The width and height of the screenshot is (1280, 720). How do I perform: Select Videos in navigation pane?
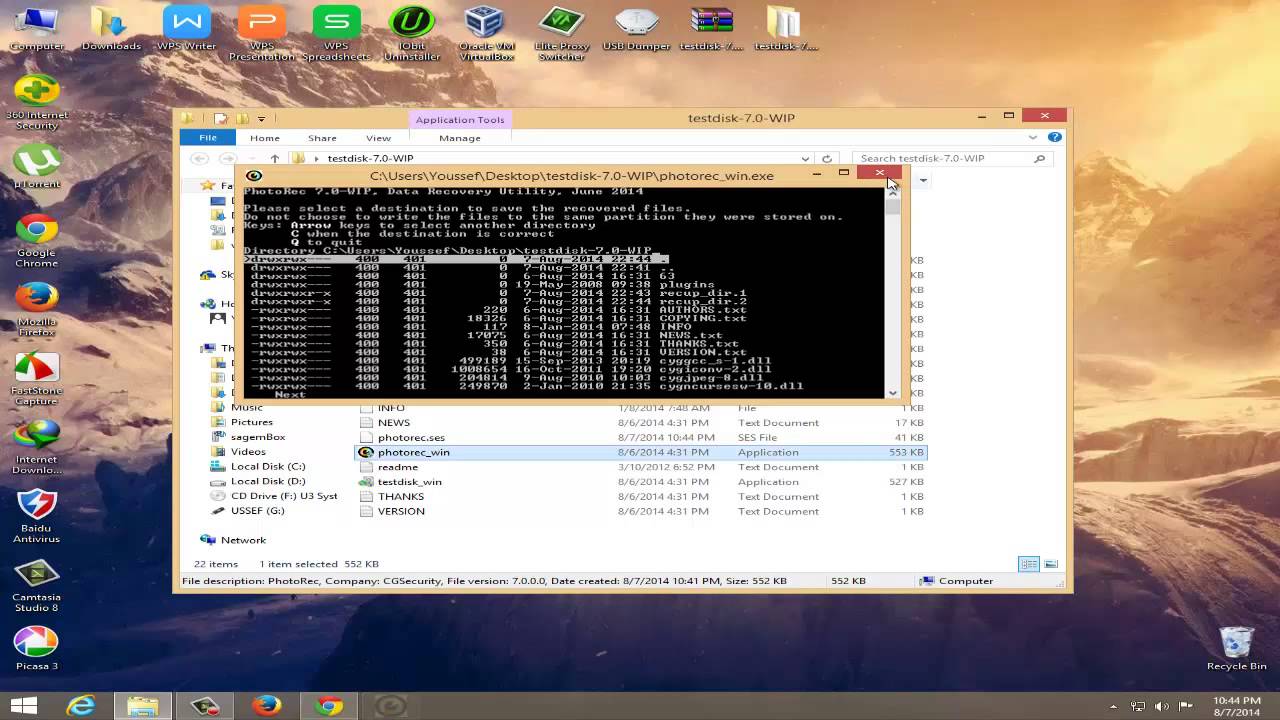pos(248,452)
